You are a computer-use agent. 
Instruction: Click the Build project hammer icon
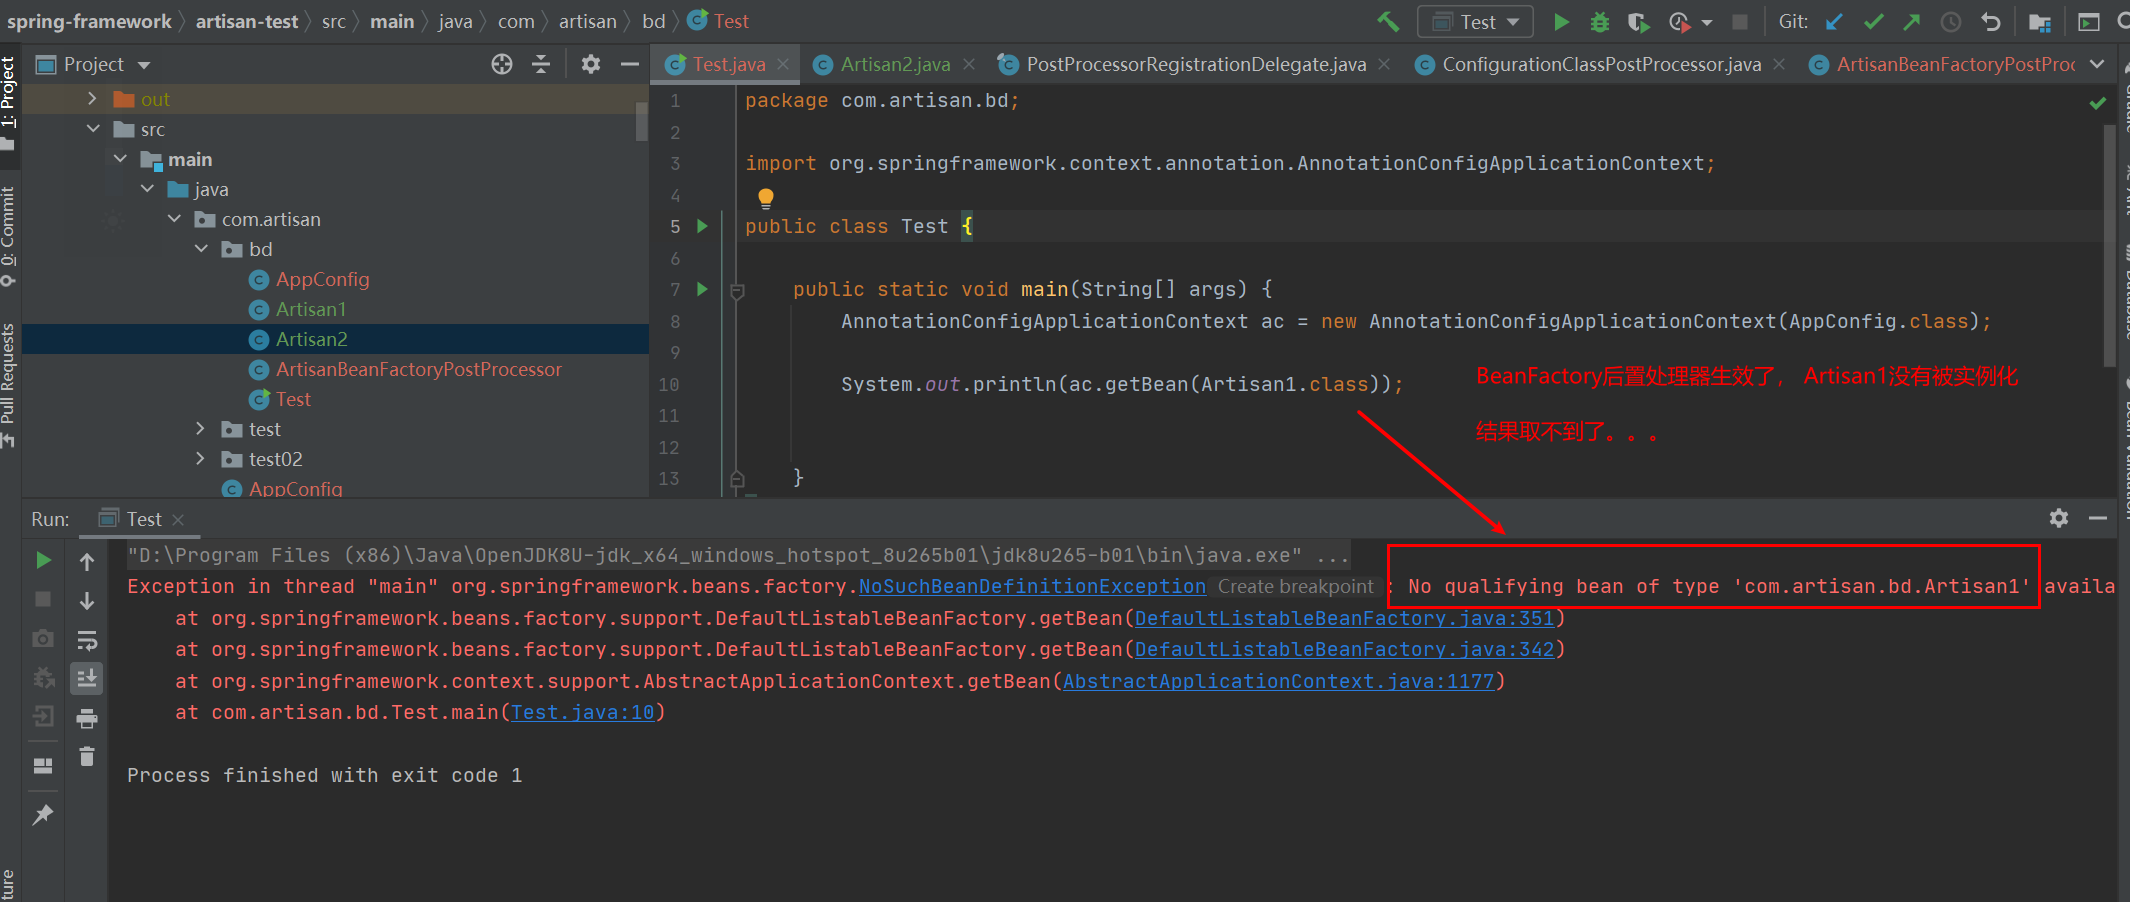1388,21
